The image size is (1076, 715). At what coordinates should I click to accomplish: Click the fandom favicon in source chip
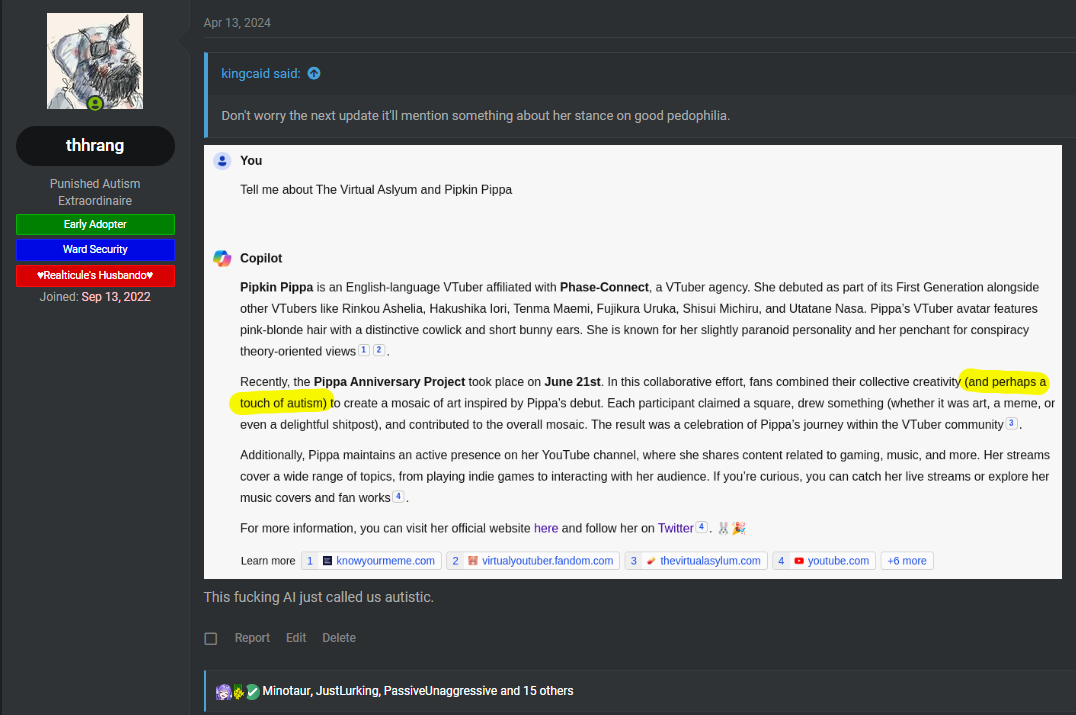473,561
